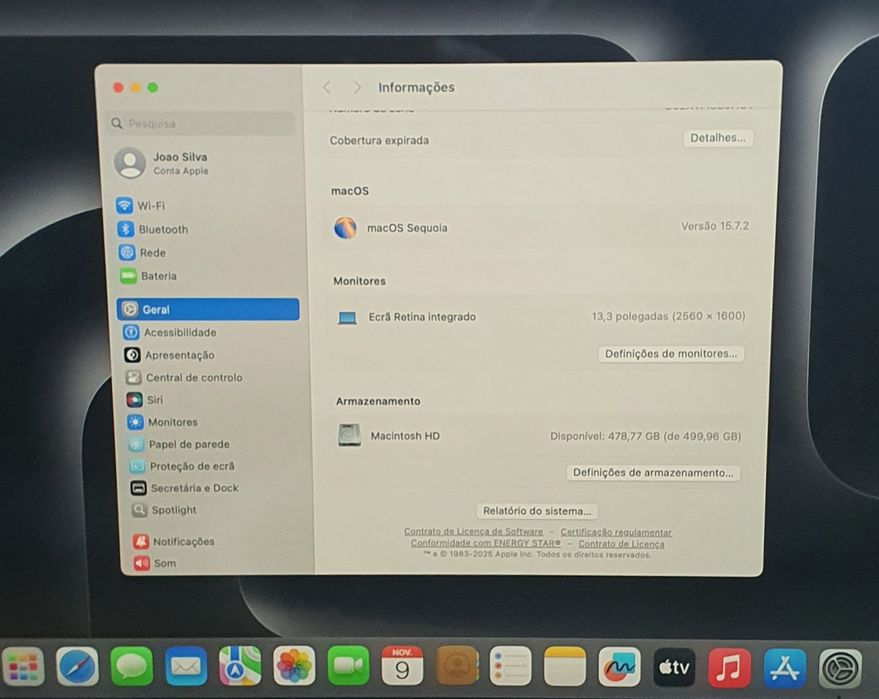This screenshot has width=879, height=699.
Task: Click the Versão 15.7.2 text
Action: coord(715,226)
